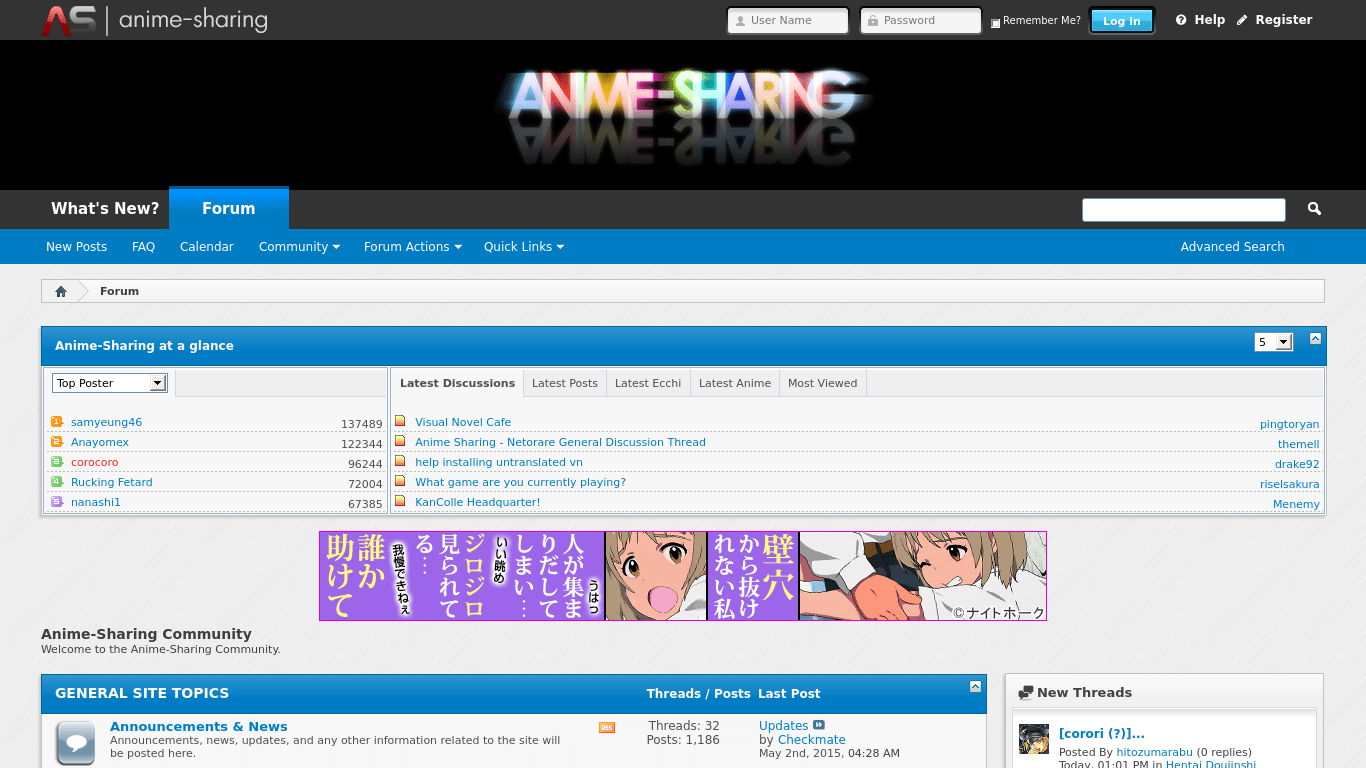Switch to Latest Ecchi tab
Screen dimensions: 1366x768
[x=648, y=383]
